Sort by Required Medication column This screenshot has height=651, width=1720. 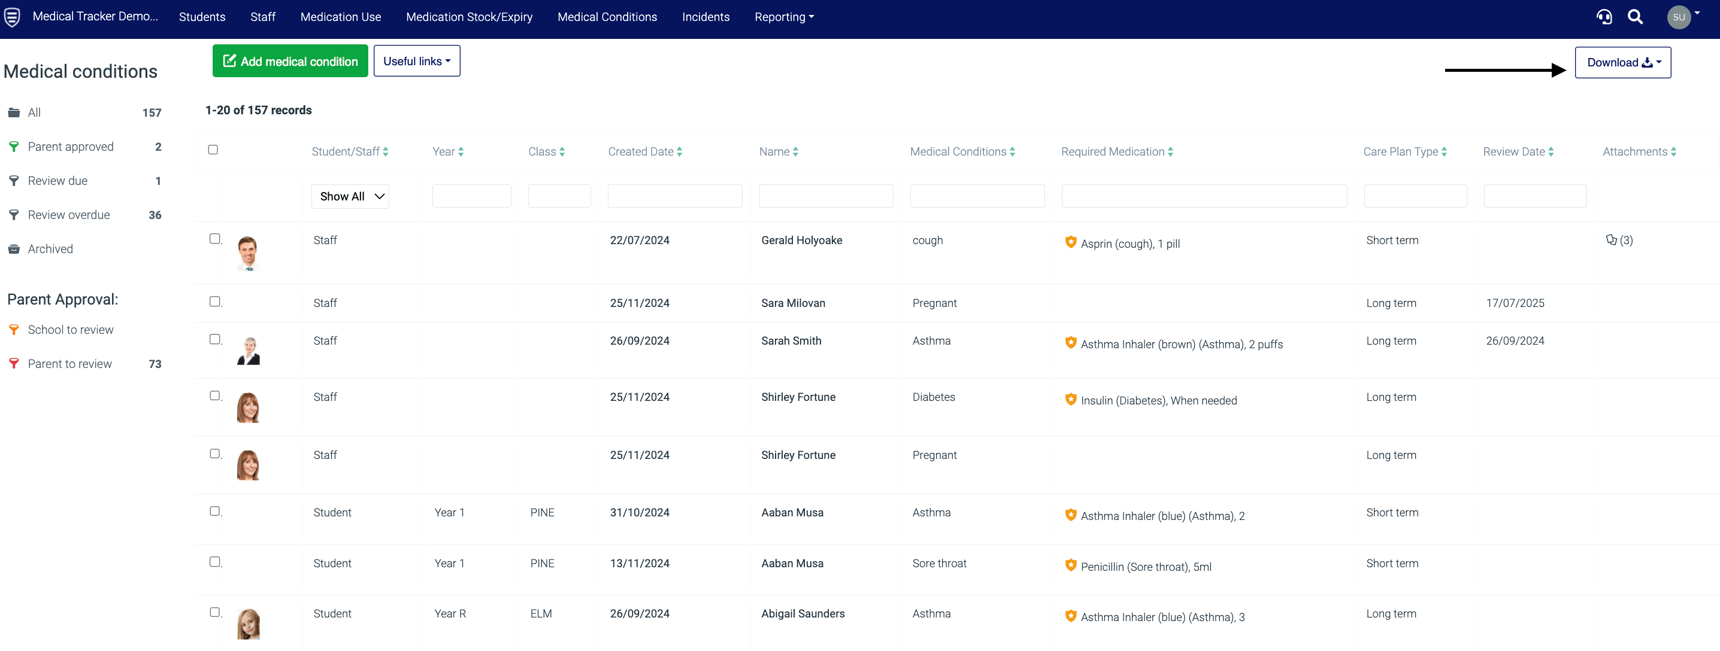[x=1171, y=152]
